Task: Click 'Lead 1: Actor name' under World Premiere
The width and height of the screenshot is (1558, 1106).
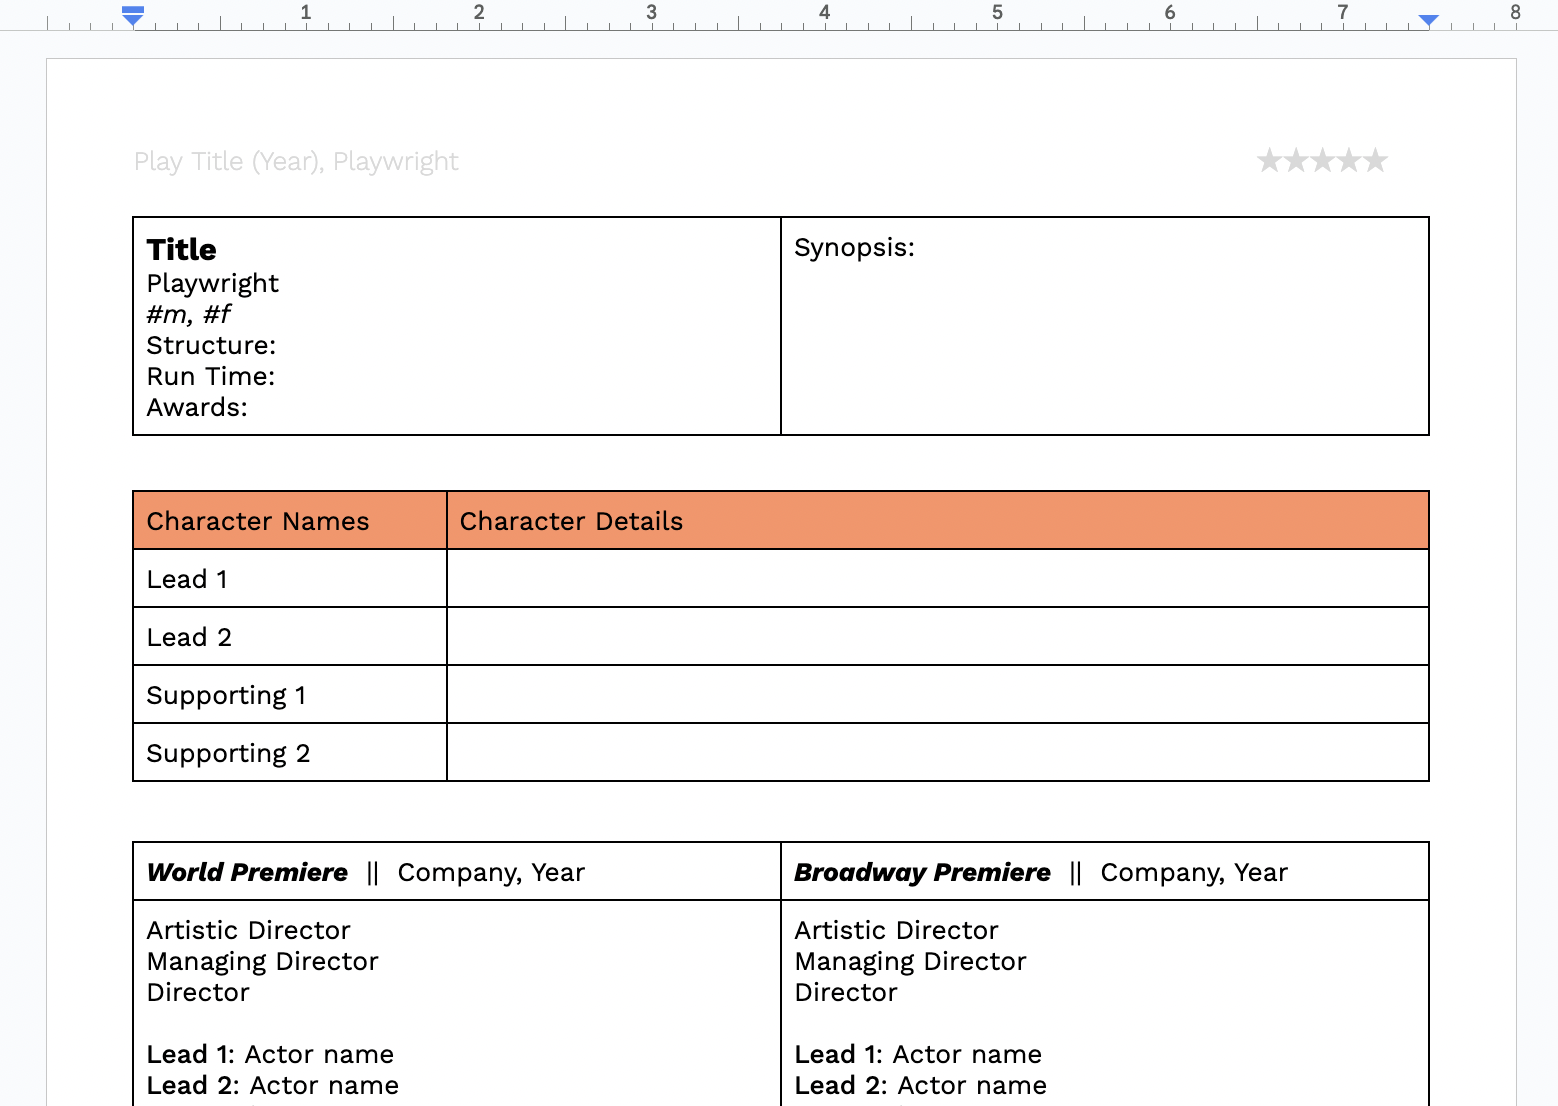Action: click(x=270, y=1055)
